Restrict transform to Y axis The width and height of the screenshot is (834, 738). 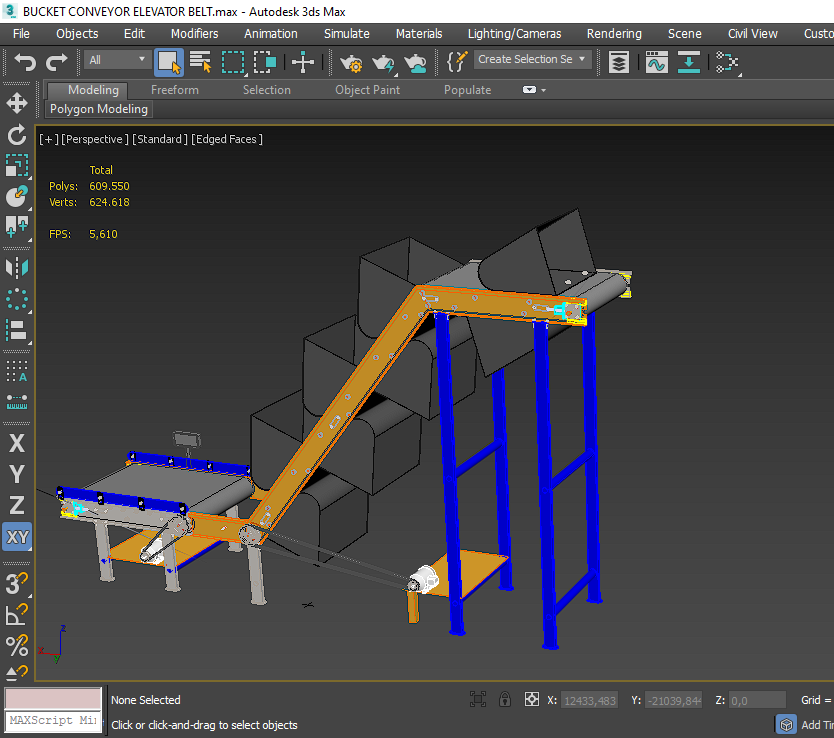16,474
